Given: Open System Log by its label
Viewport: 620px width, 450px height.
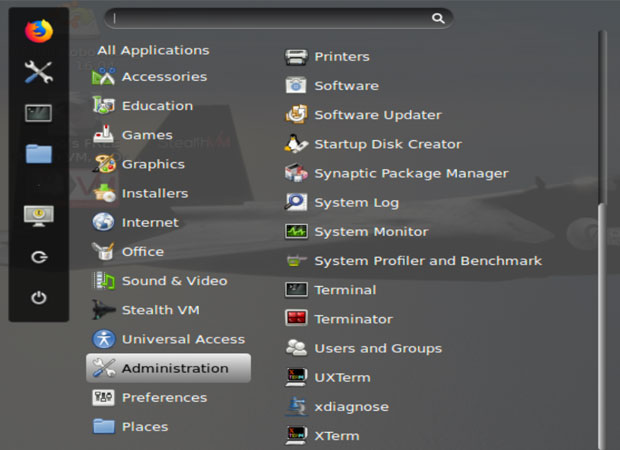Looking at the screenshot, I should [357, 203].
